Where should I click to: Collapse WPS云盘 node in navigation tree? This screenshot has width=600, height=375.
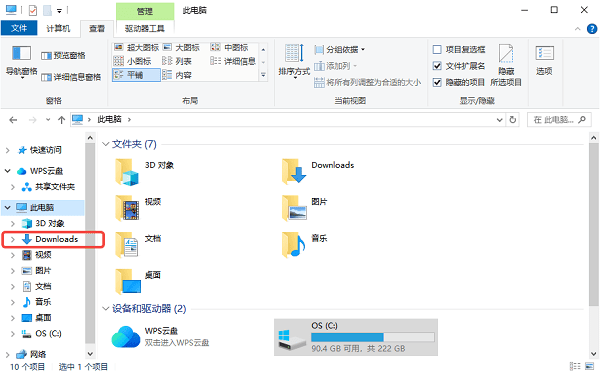coord(8,171)
